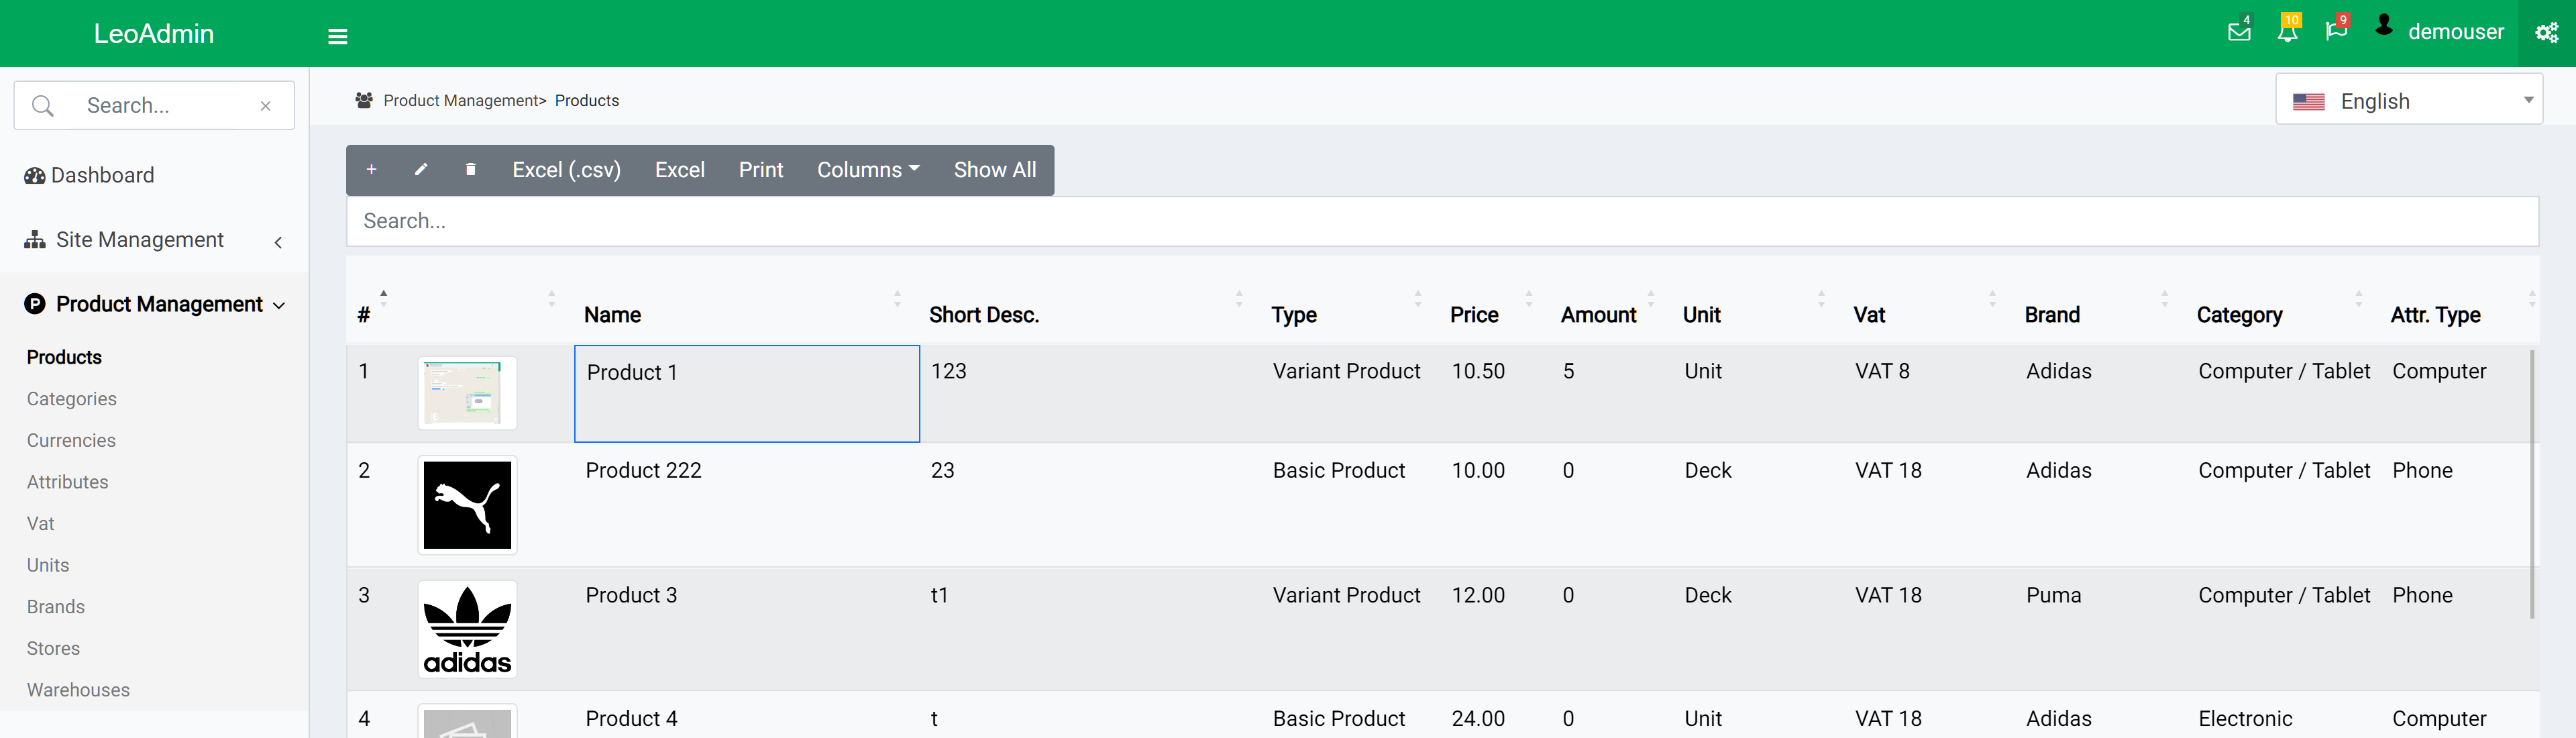The height and width of the screenshot is (738, 2576).
Task: Click the table Search input field
Action: pyautogui.click(x=1441, y=221)
